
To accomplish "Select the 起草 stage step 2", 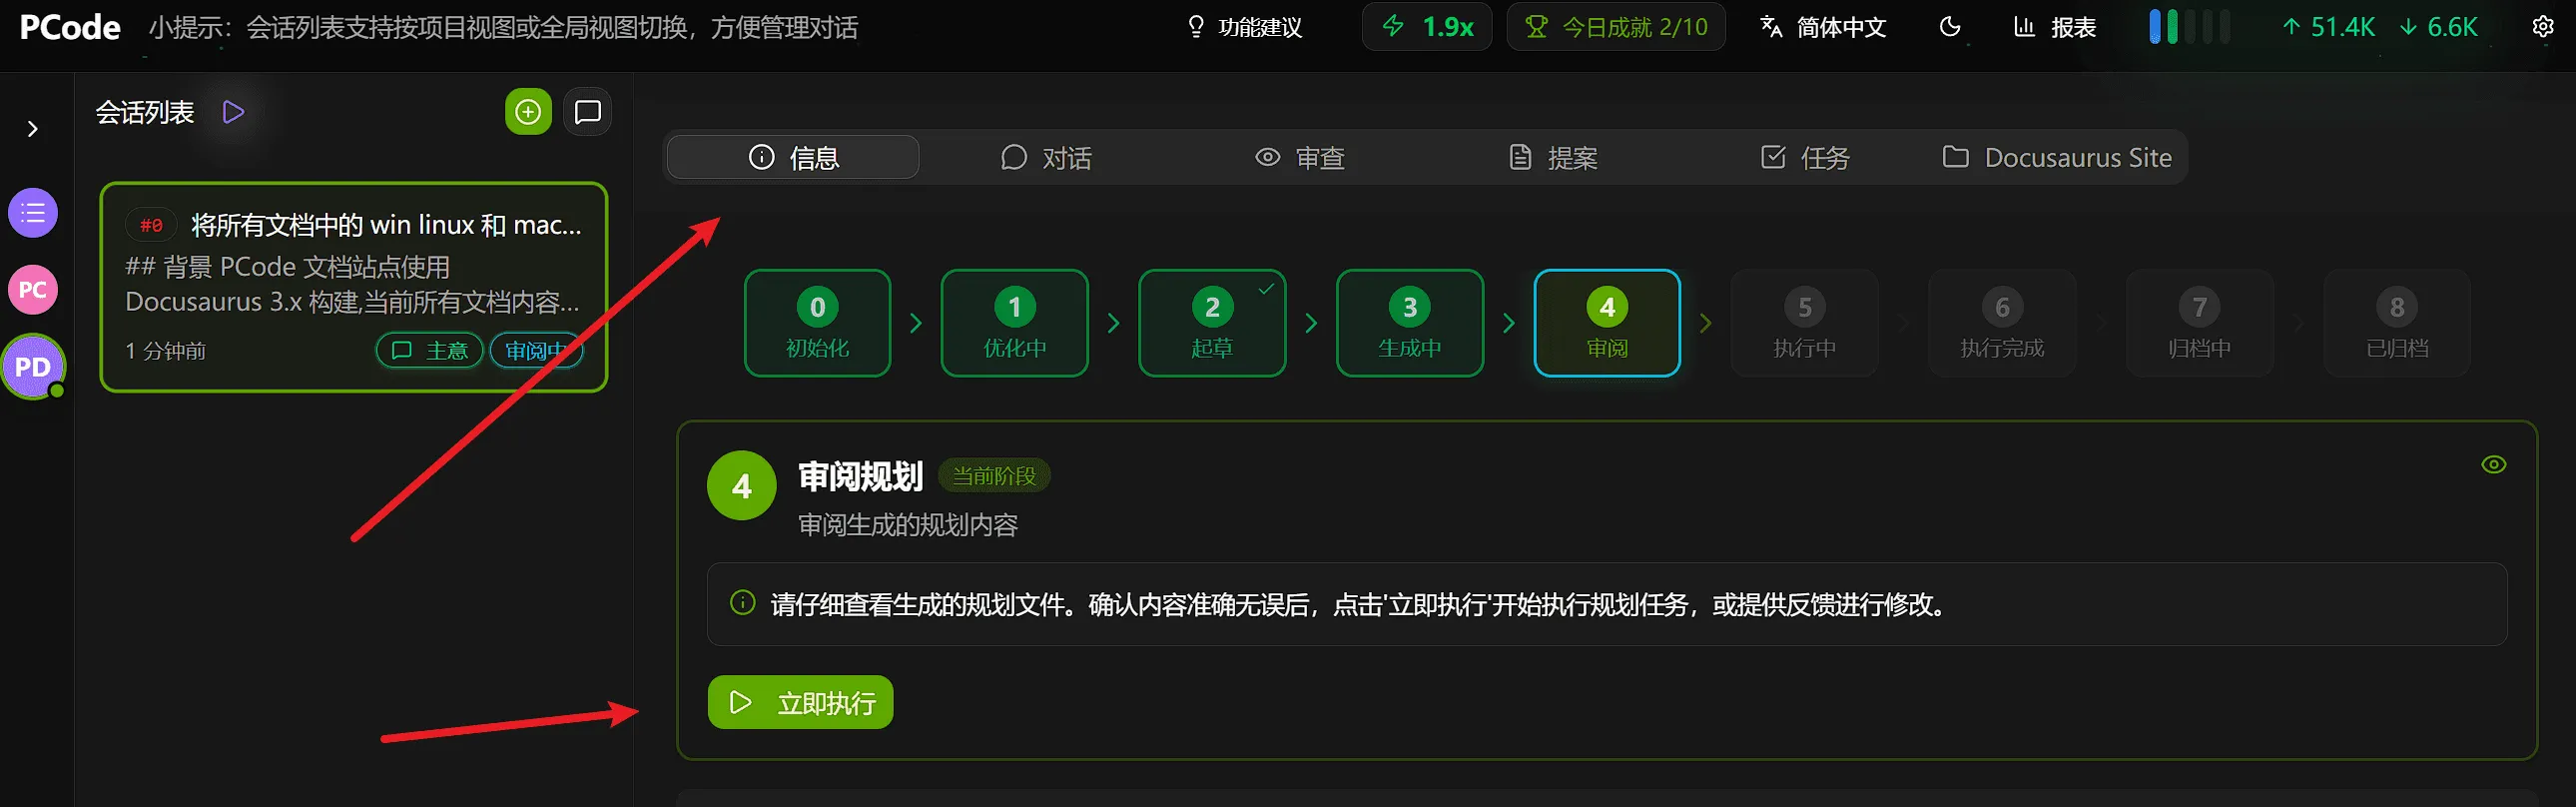I will pyautogui.click(x=1212, y=323).
